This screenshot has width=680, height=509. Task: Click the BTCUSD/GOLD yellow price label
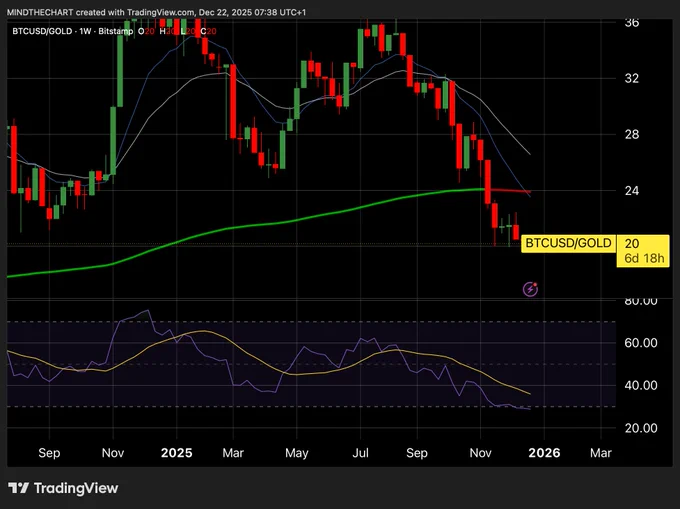coord(568,243)
